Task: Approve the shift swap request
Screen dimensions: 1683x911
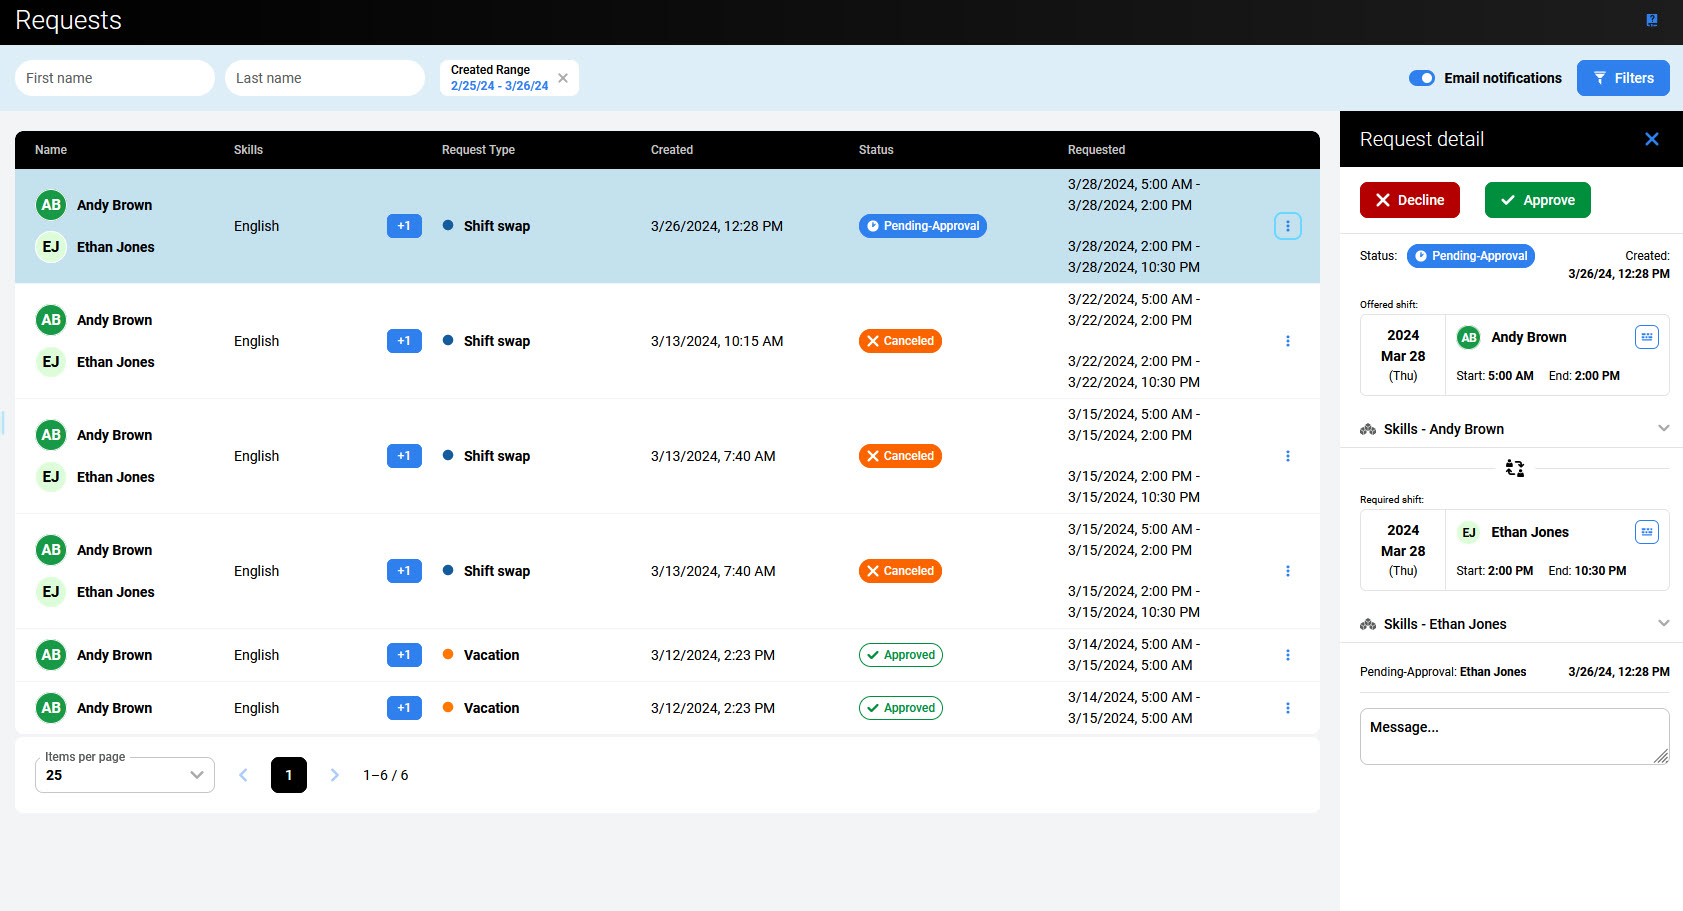Action: [1538, 200]
